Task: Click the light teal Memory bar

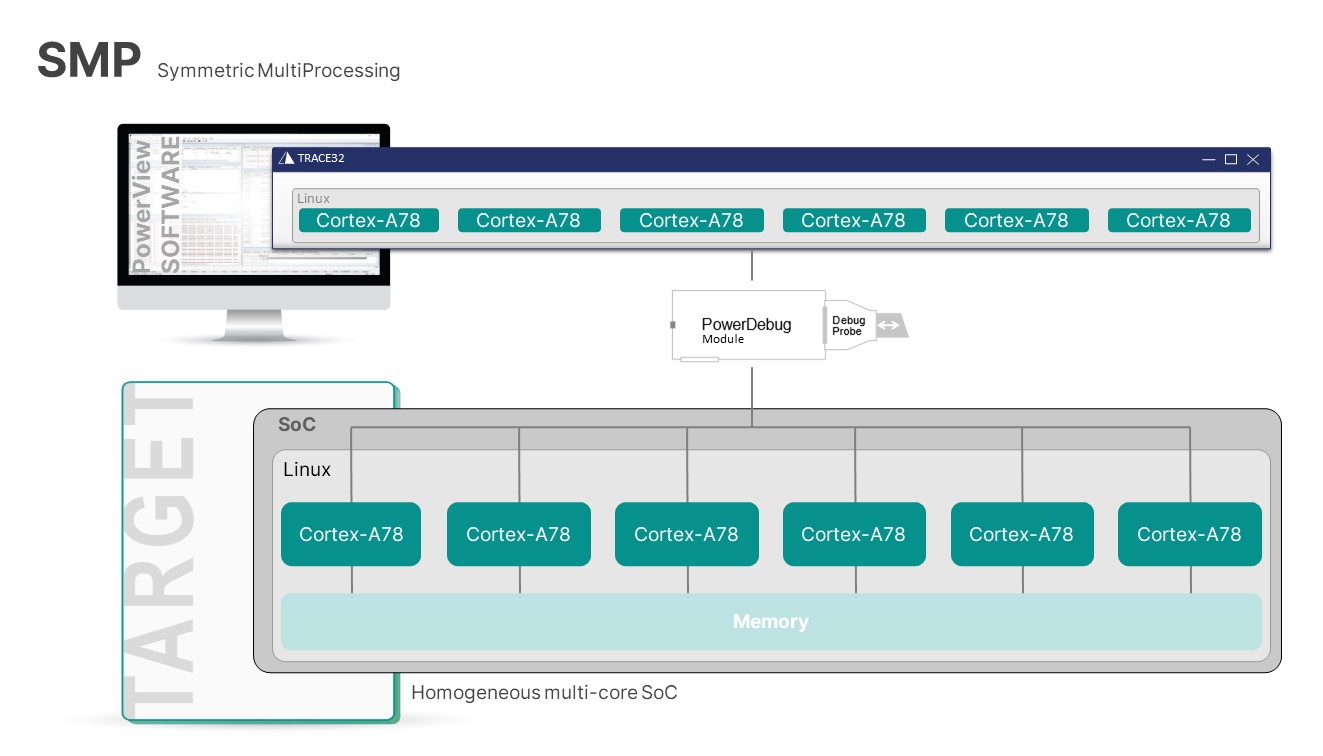Action: click(770, 621)
